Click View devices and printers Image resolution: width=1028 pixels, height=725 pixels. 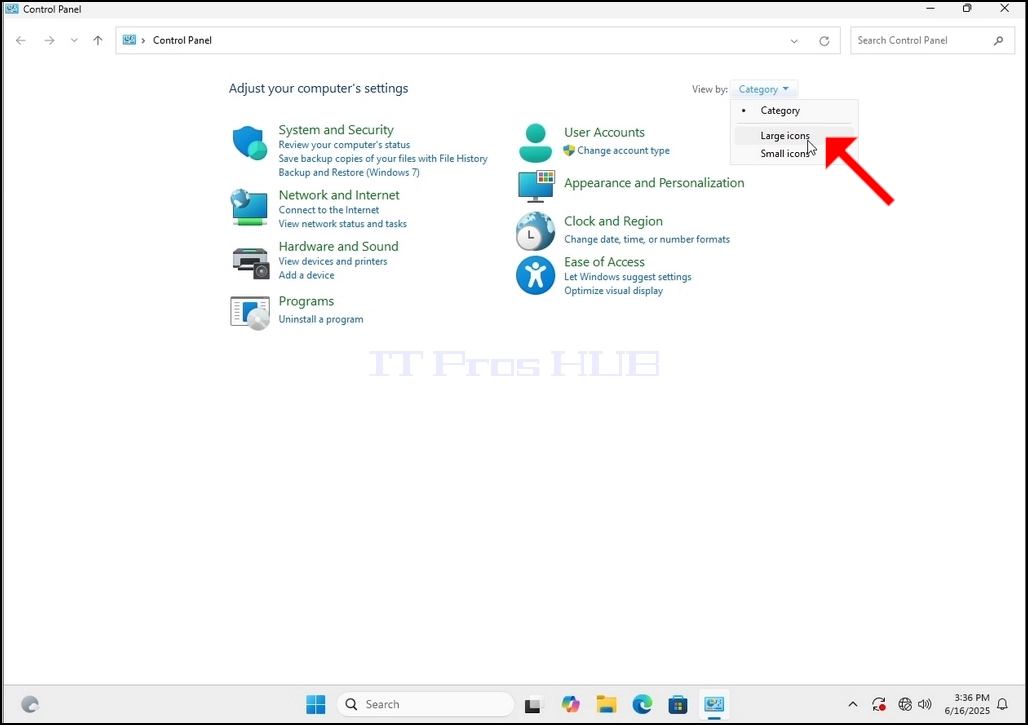(332, 261)
